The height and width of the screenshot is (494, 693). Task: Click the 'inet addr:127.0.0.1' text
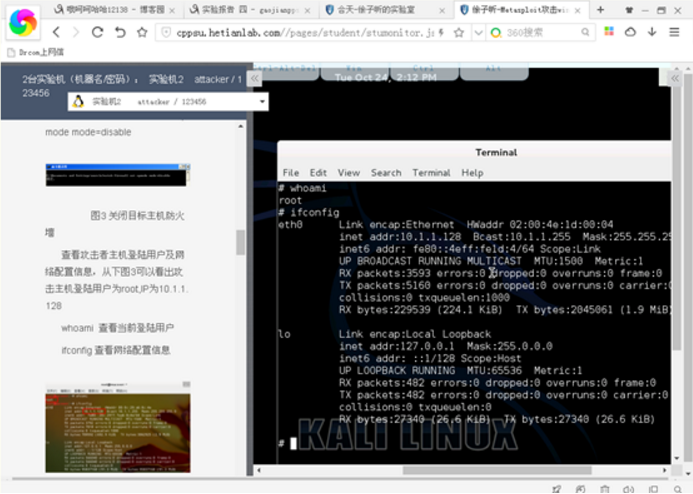tap(397, 346)
